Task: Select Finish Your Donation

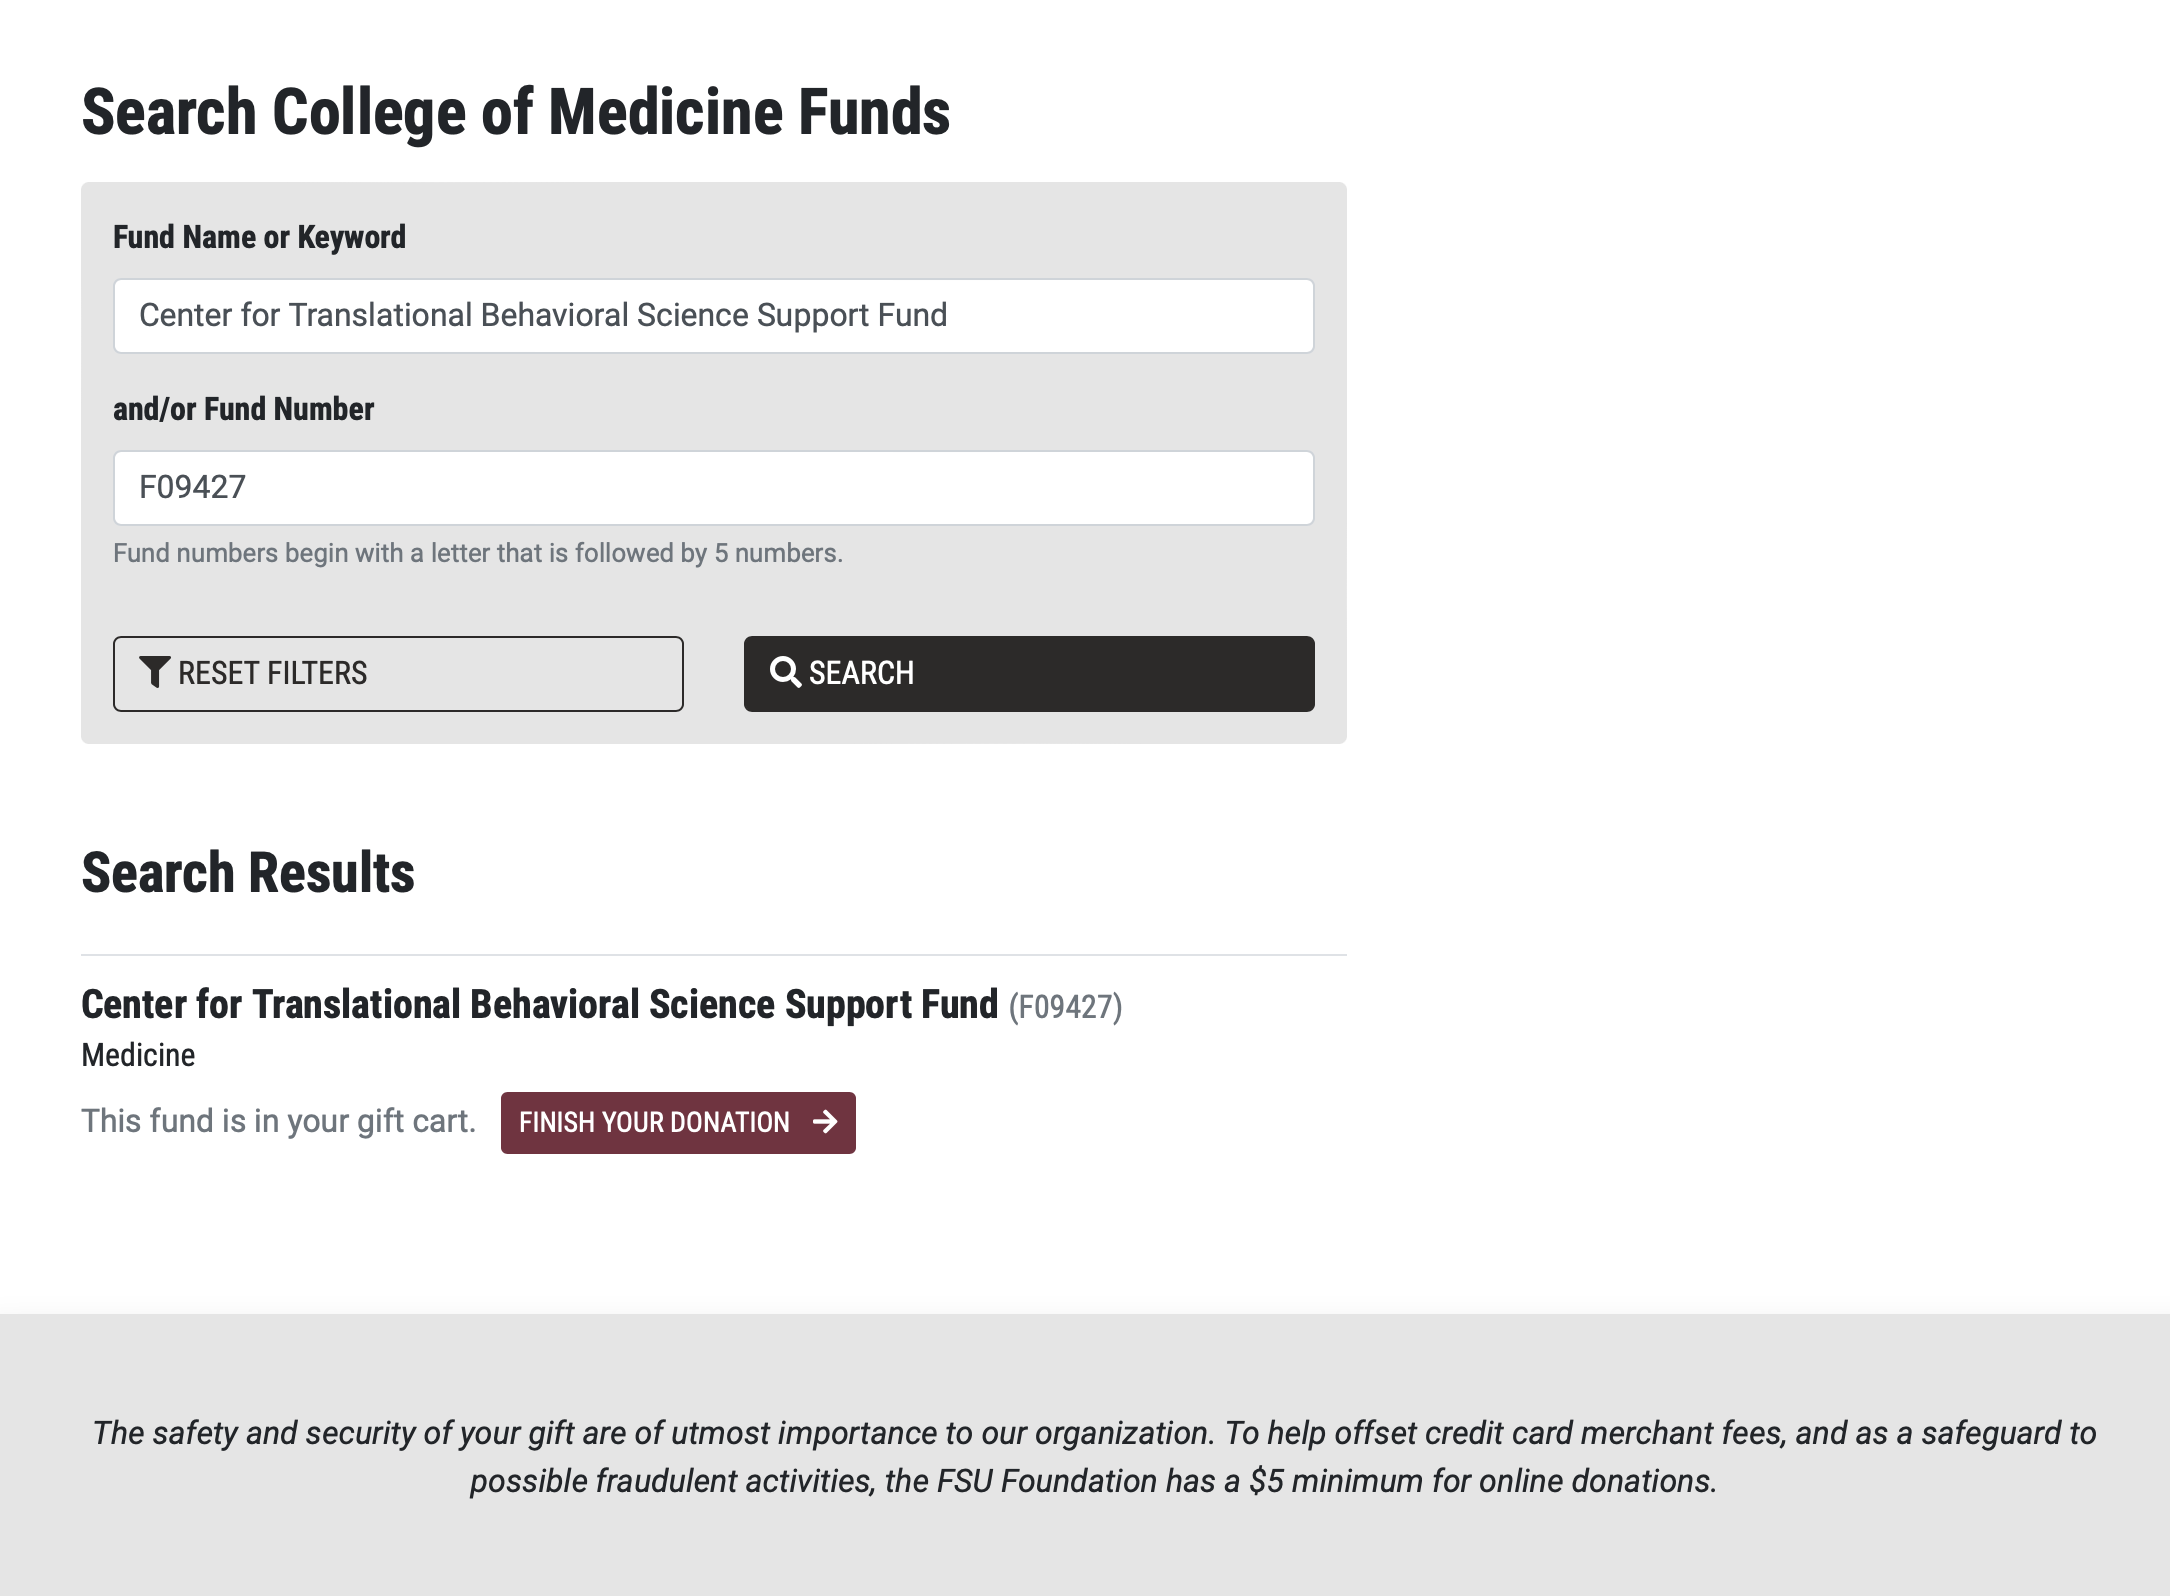Action: point(678,1122)
